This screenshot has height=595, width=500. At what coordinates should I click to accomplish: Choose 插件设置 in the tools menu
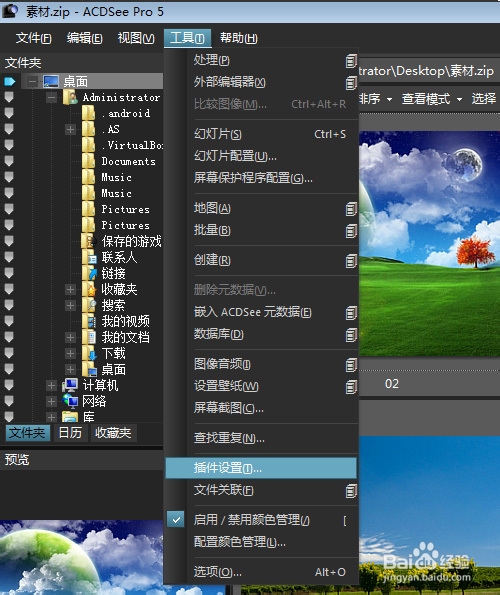tap(261, 468)
